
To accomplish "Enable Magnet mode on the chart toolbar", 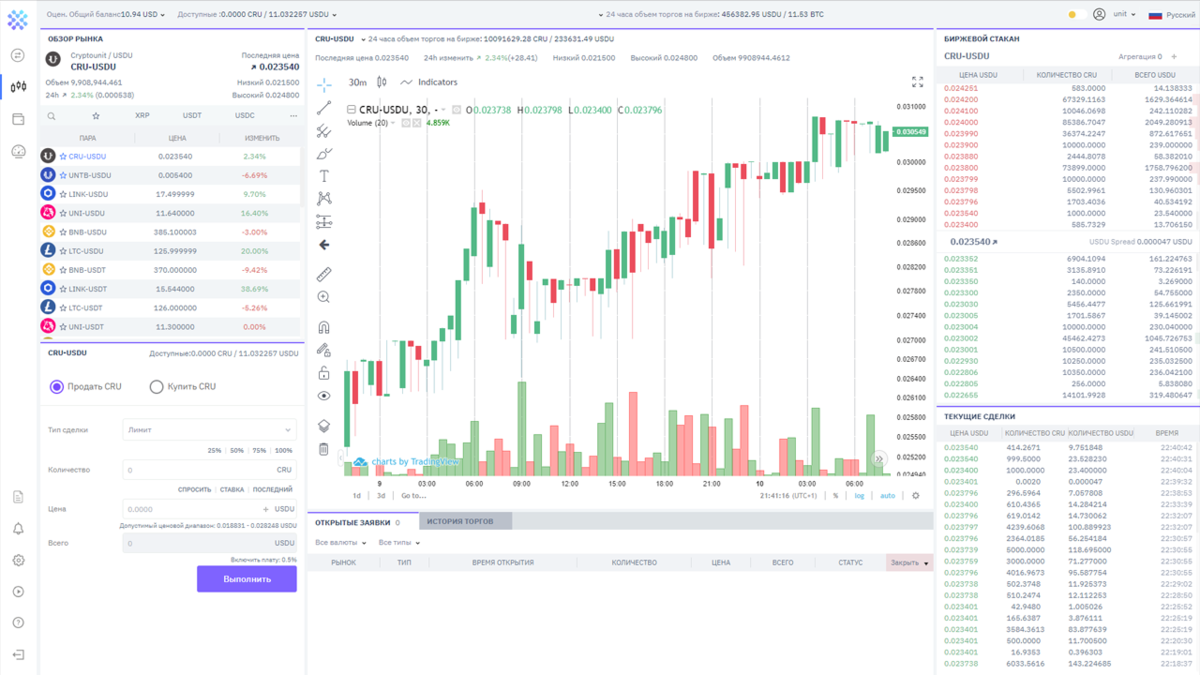I will pyautogui.click(x=322, y=329).
